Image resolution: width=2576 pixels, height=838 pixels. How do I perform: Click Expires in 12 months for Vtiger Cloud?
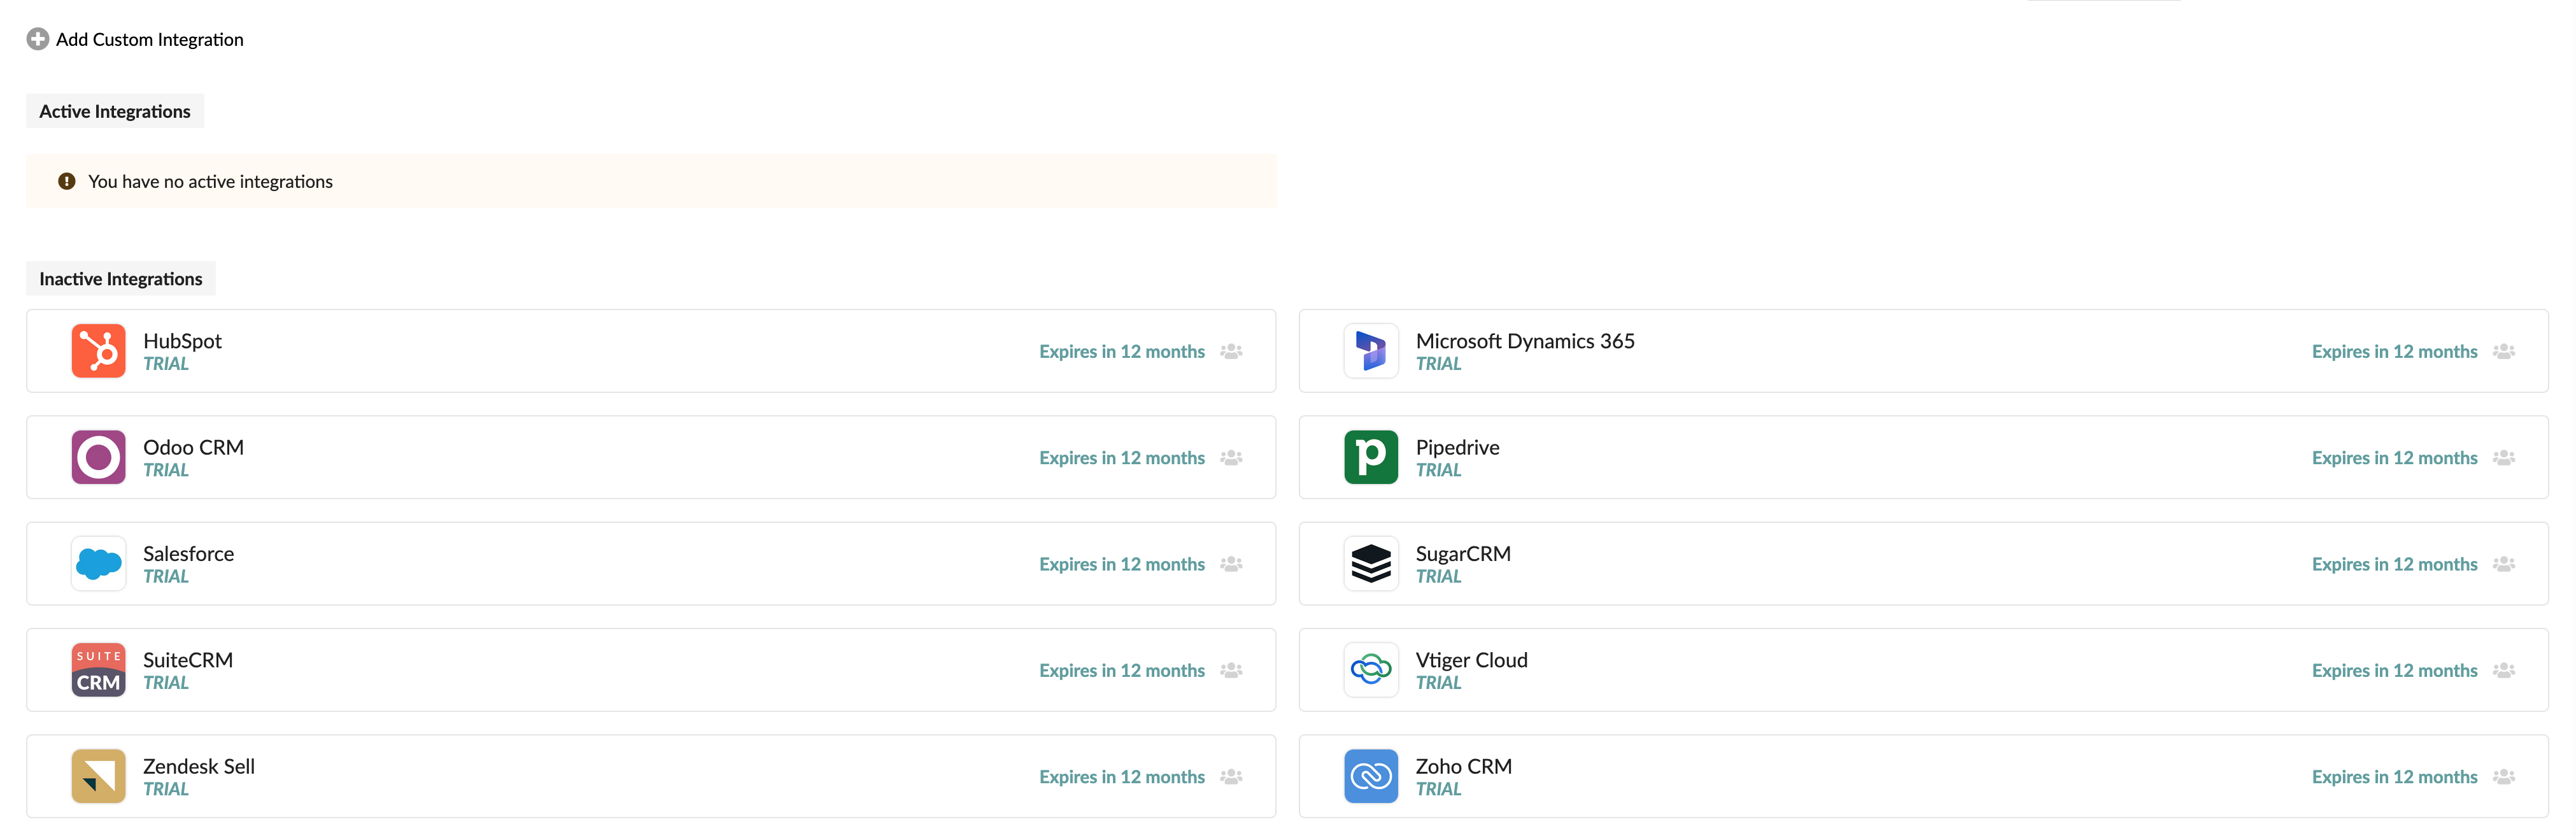pyautogui.click(x=2394, y=671)
